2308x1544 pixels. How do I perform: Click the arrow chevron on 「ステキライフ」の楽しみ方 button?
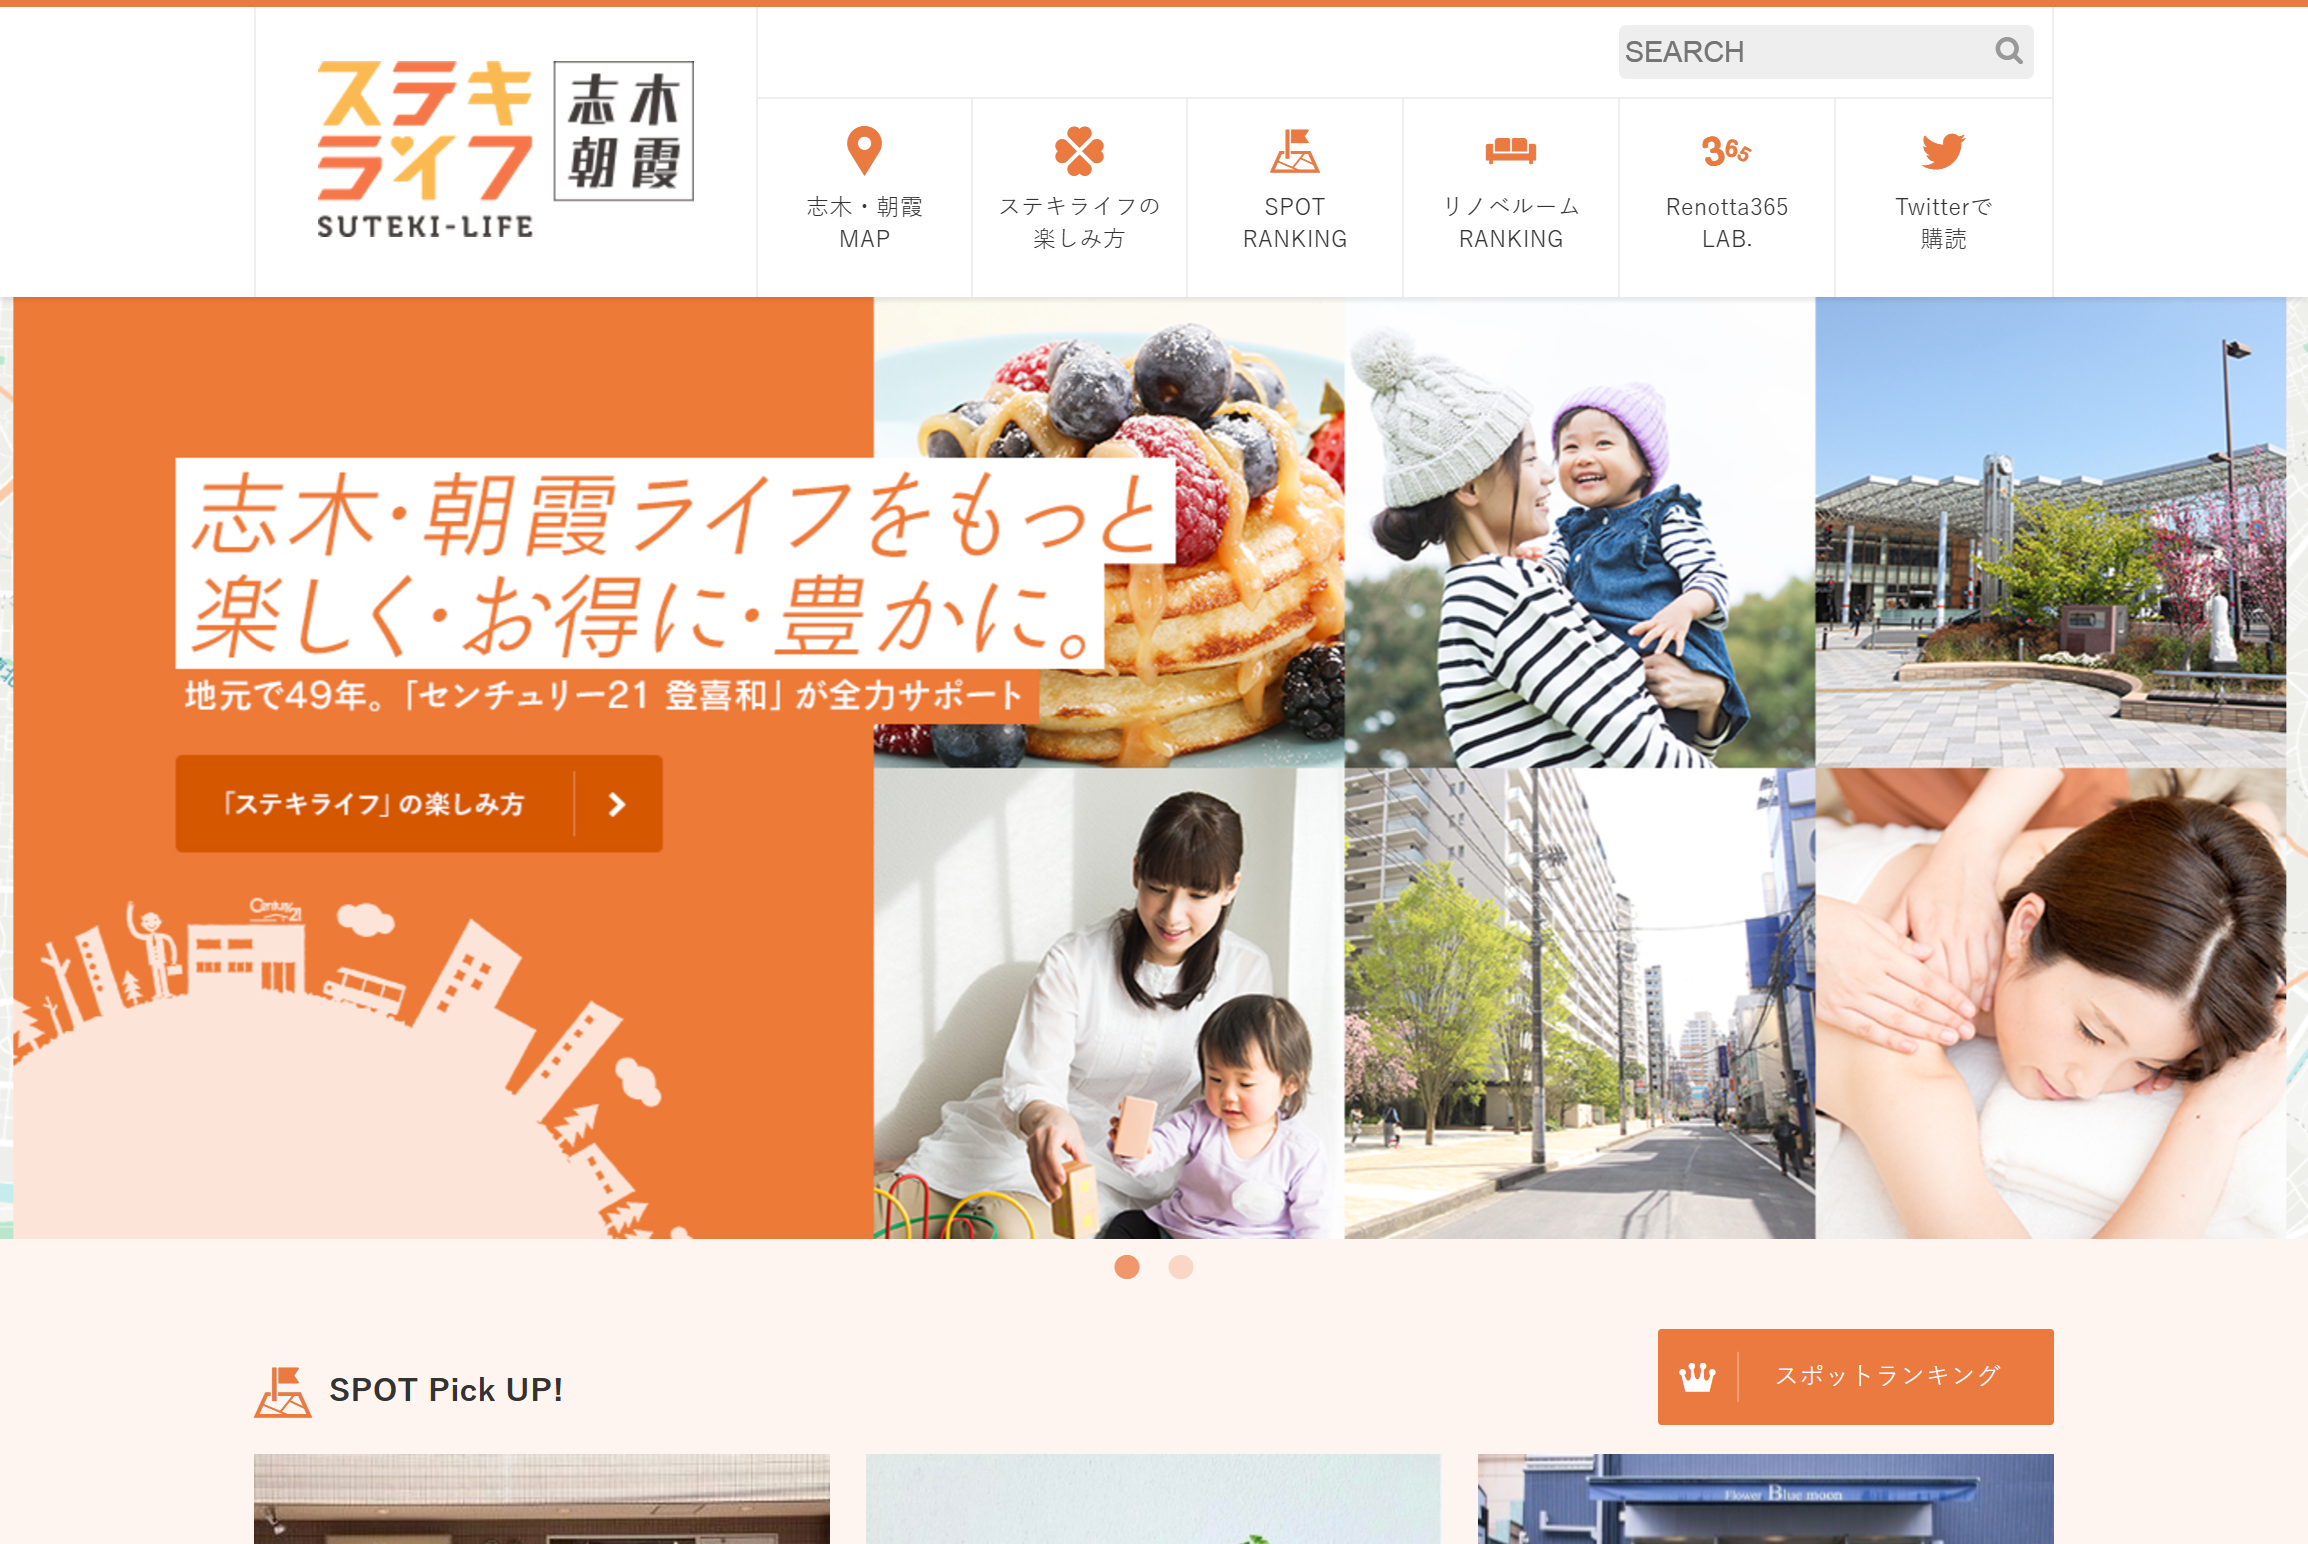(x=617, y=805)
